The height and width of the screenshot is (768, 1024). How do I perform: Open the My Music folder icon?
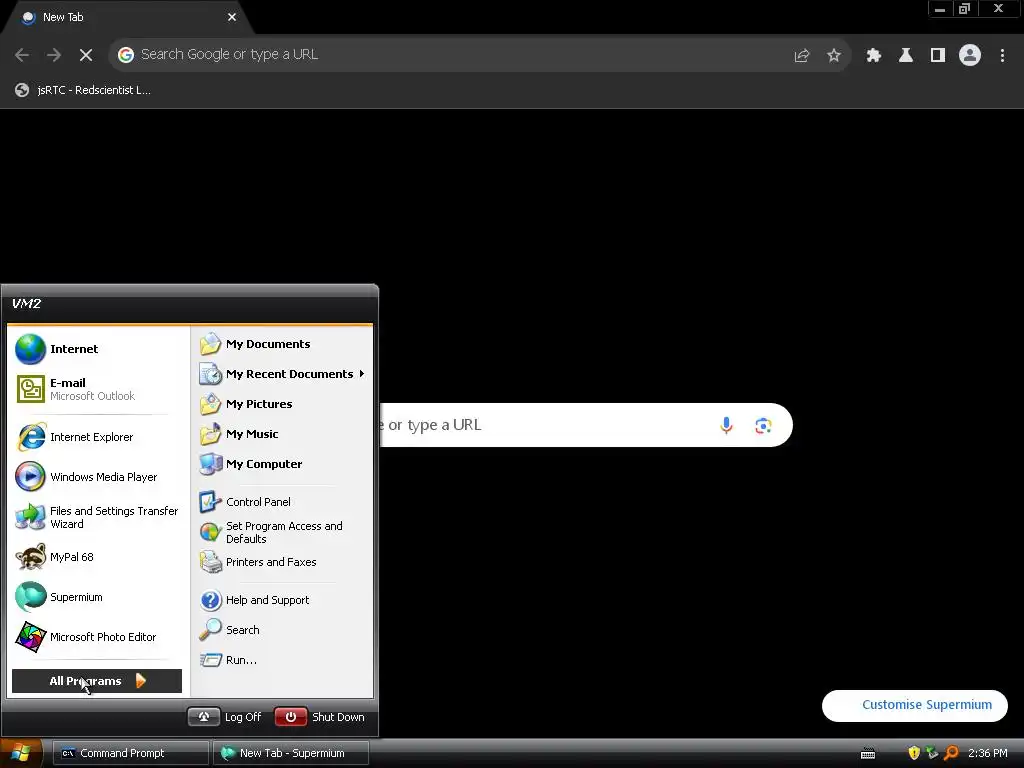[x=210, y=434]
